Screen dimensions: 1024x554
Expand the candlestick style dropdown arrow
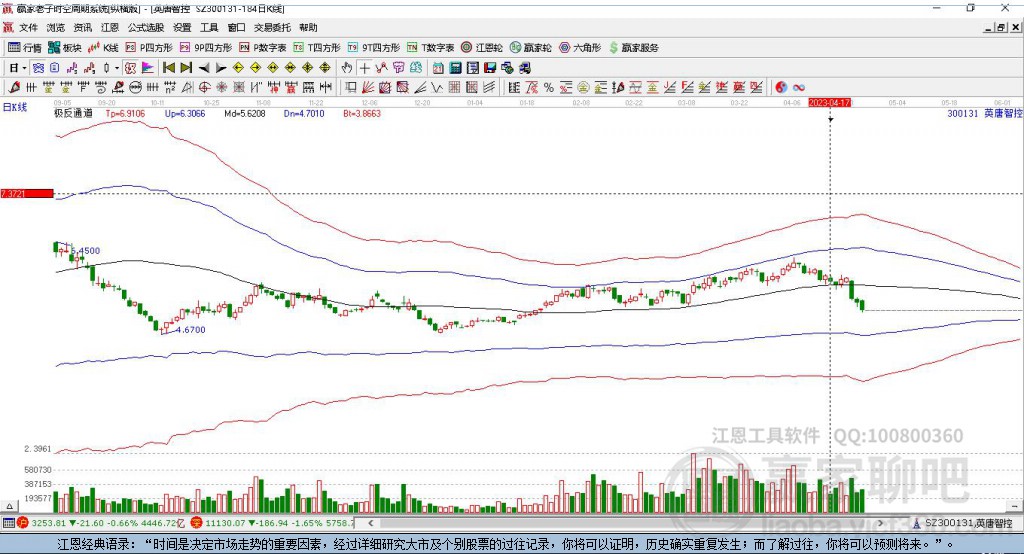(x=117, y=67)
